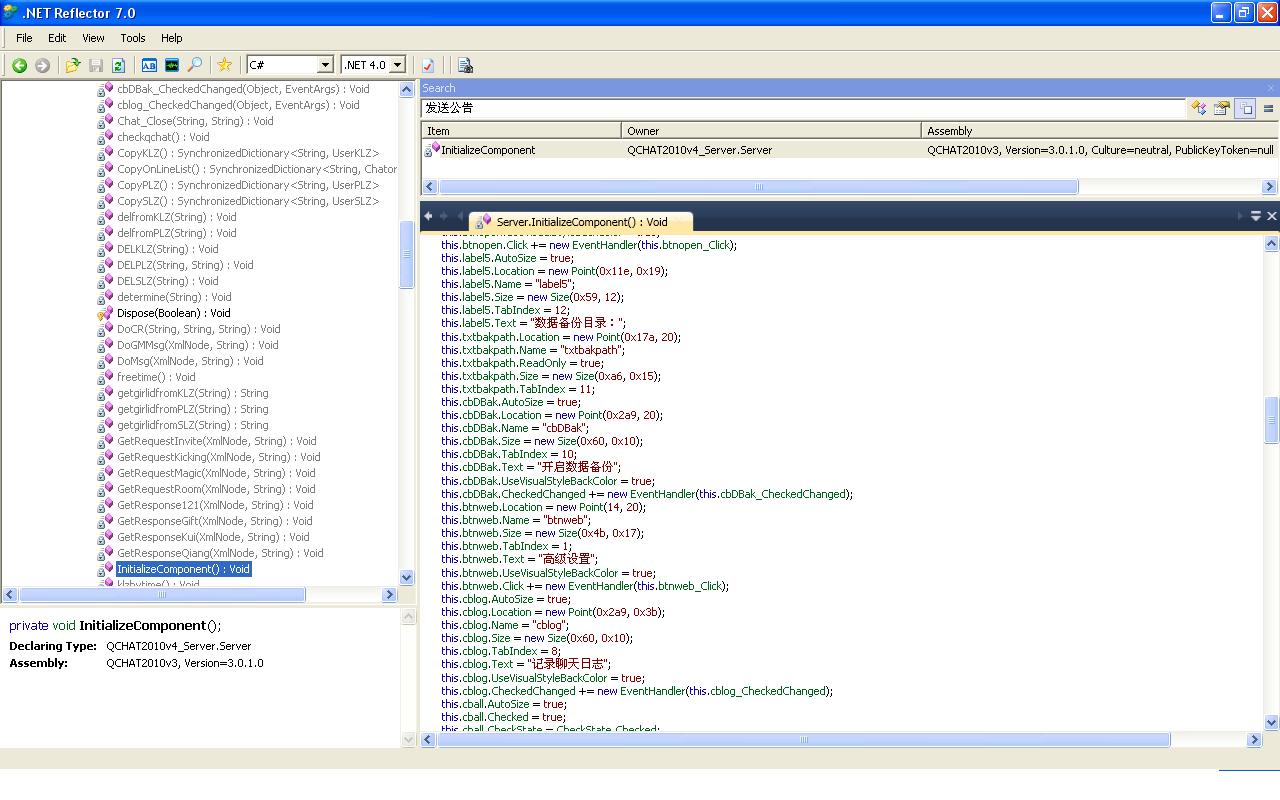
Task: Click the Assembly column header
Action: [x=1100, y=131]
